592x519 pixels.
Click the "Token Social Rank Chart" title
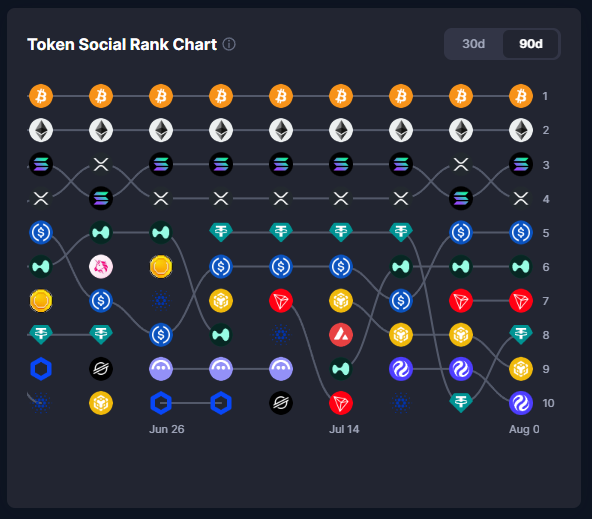[122, 44]
